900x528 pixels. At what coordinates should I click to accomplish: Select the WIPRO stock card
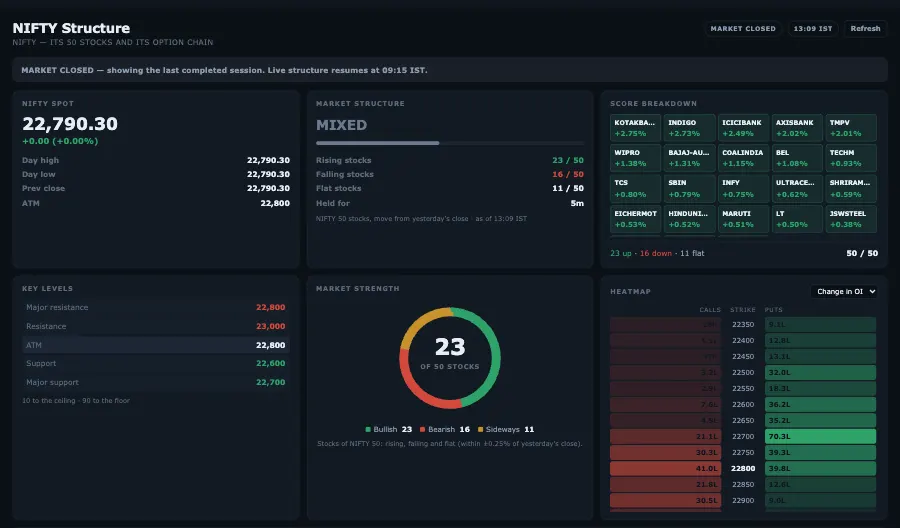[635, 158]
